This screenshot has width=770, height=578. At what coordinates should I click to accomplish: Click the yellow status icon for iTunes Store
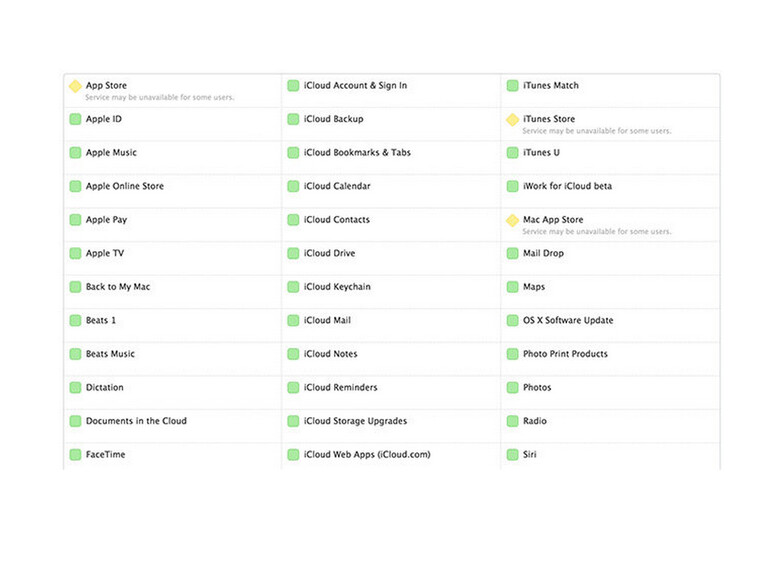(x=512, y=119)
